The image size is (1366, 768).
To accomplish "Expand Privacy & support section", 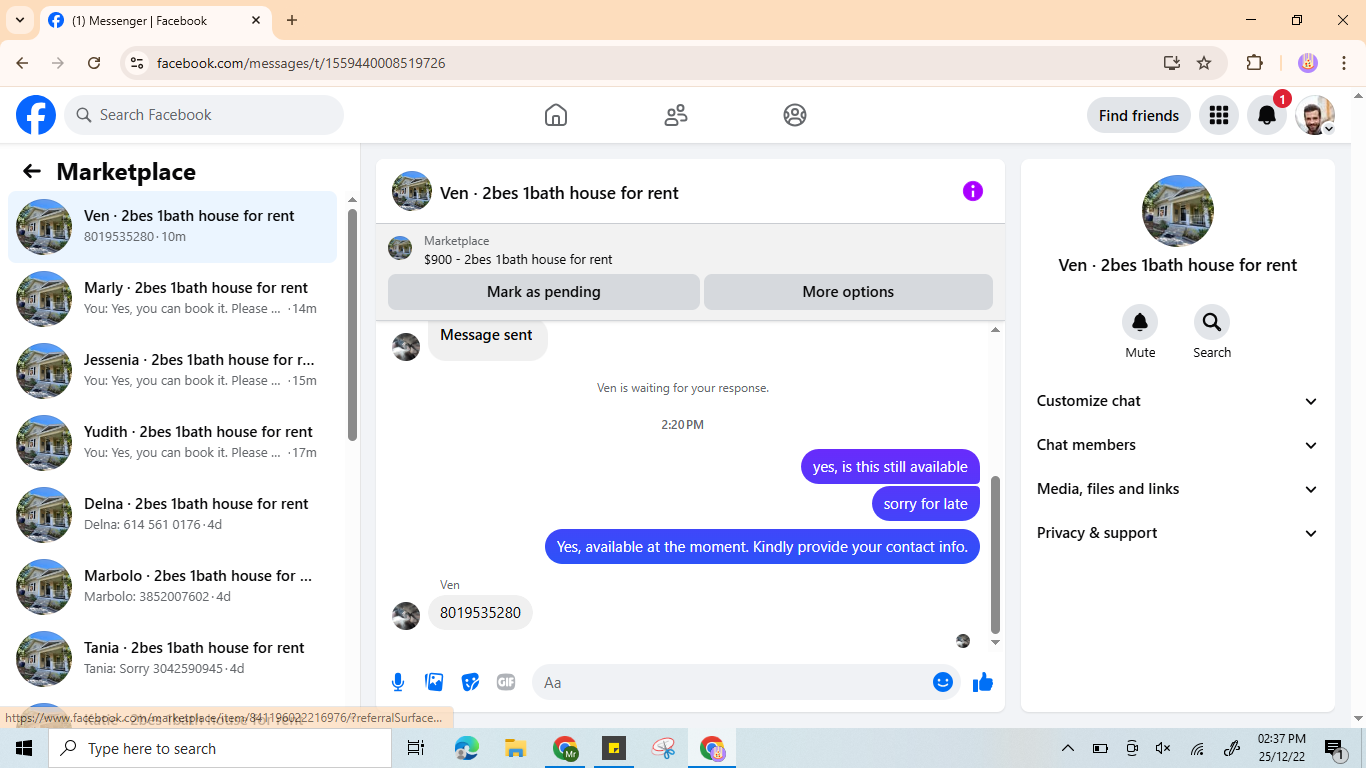I will 1178,533.
